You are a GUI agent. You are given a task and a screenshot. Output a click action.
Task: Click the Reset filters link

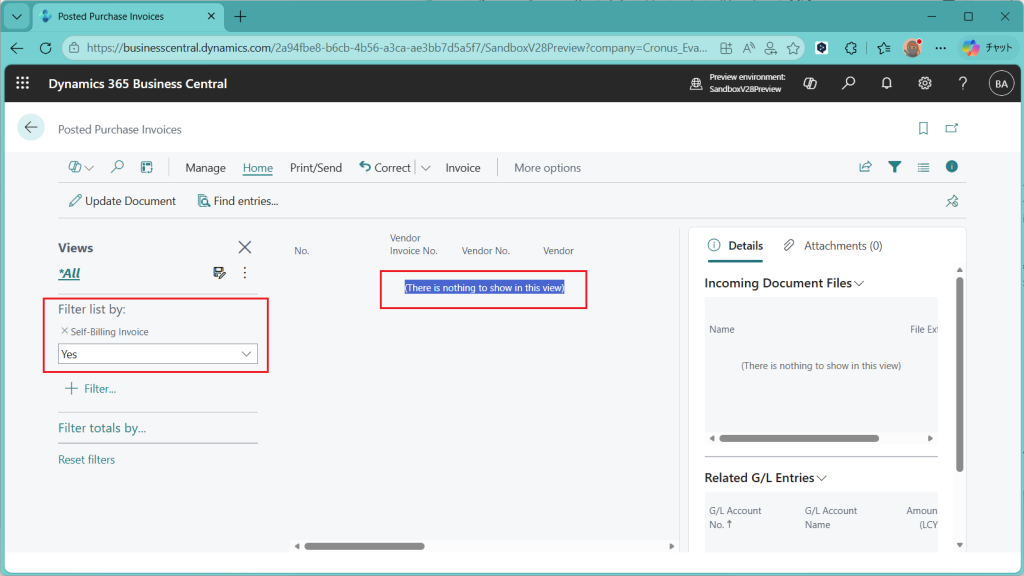(x=86, y=460)
